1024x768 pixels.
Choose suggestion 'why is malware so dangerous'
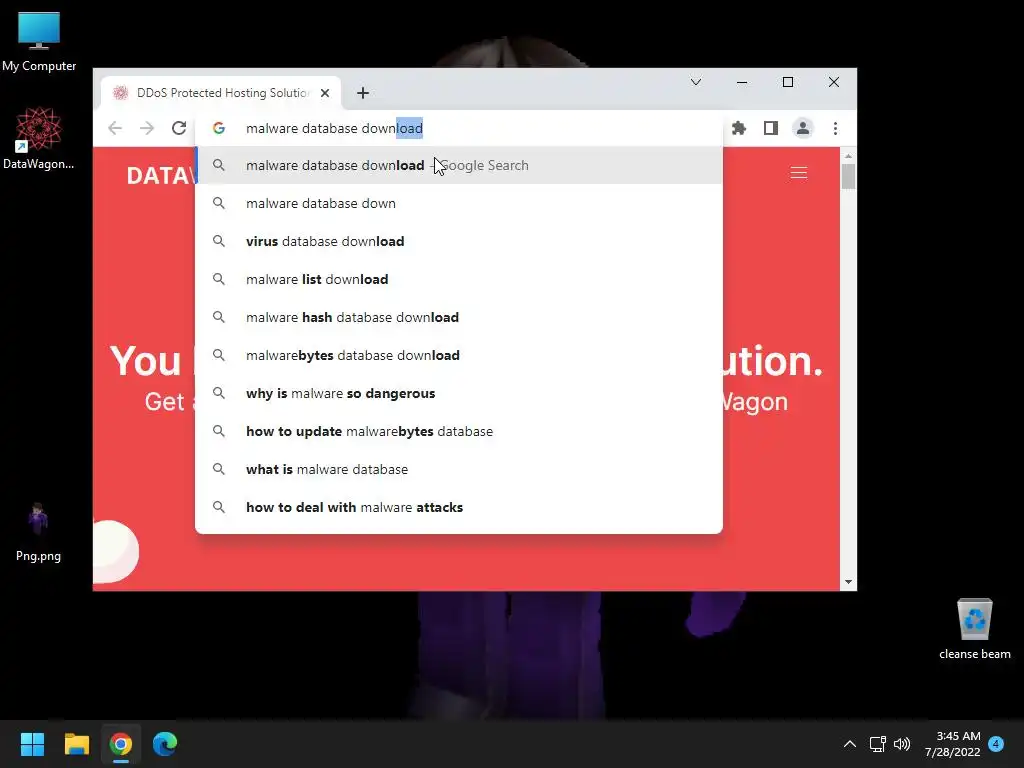point(458,393)
